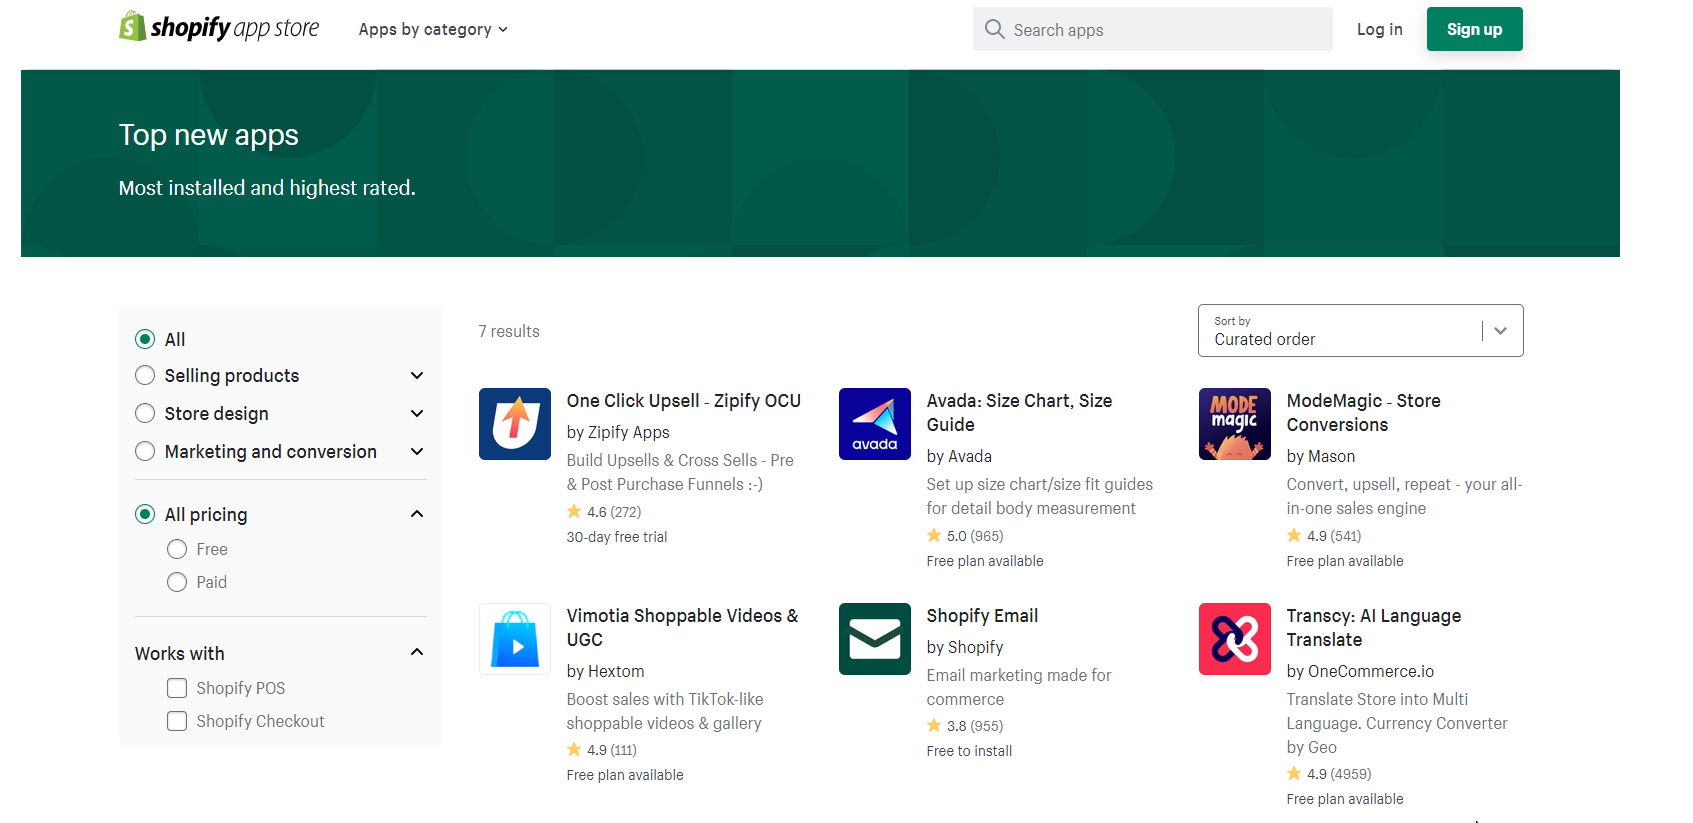Click 'Email marketing made for commerce' description
The width and height of the screenshot is (1693, 823).
[x=1019, y=687]
